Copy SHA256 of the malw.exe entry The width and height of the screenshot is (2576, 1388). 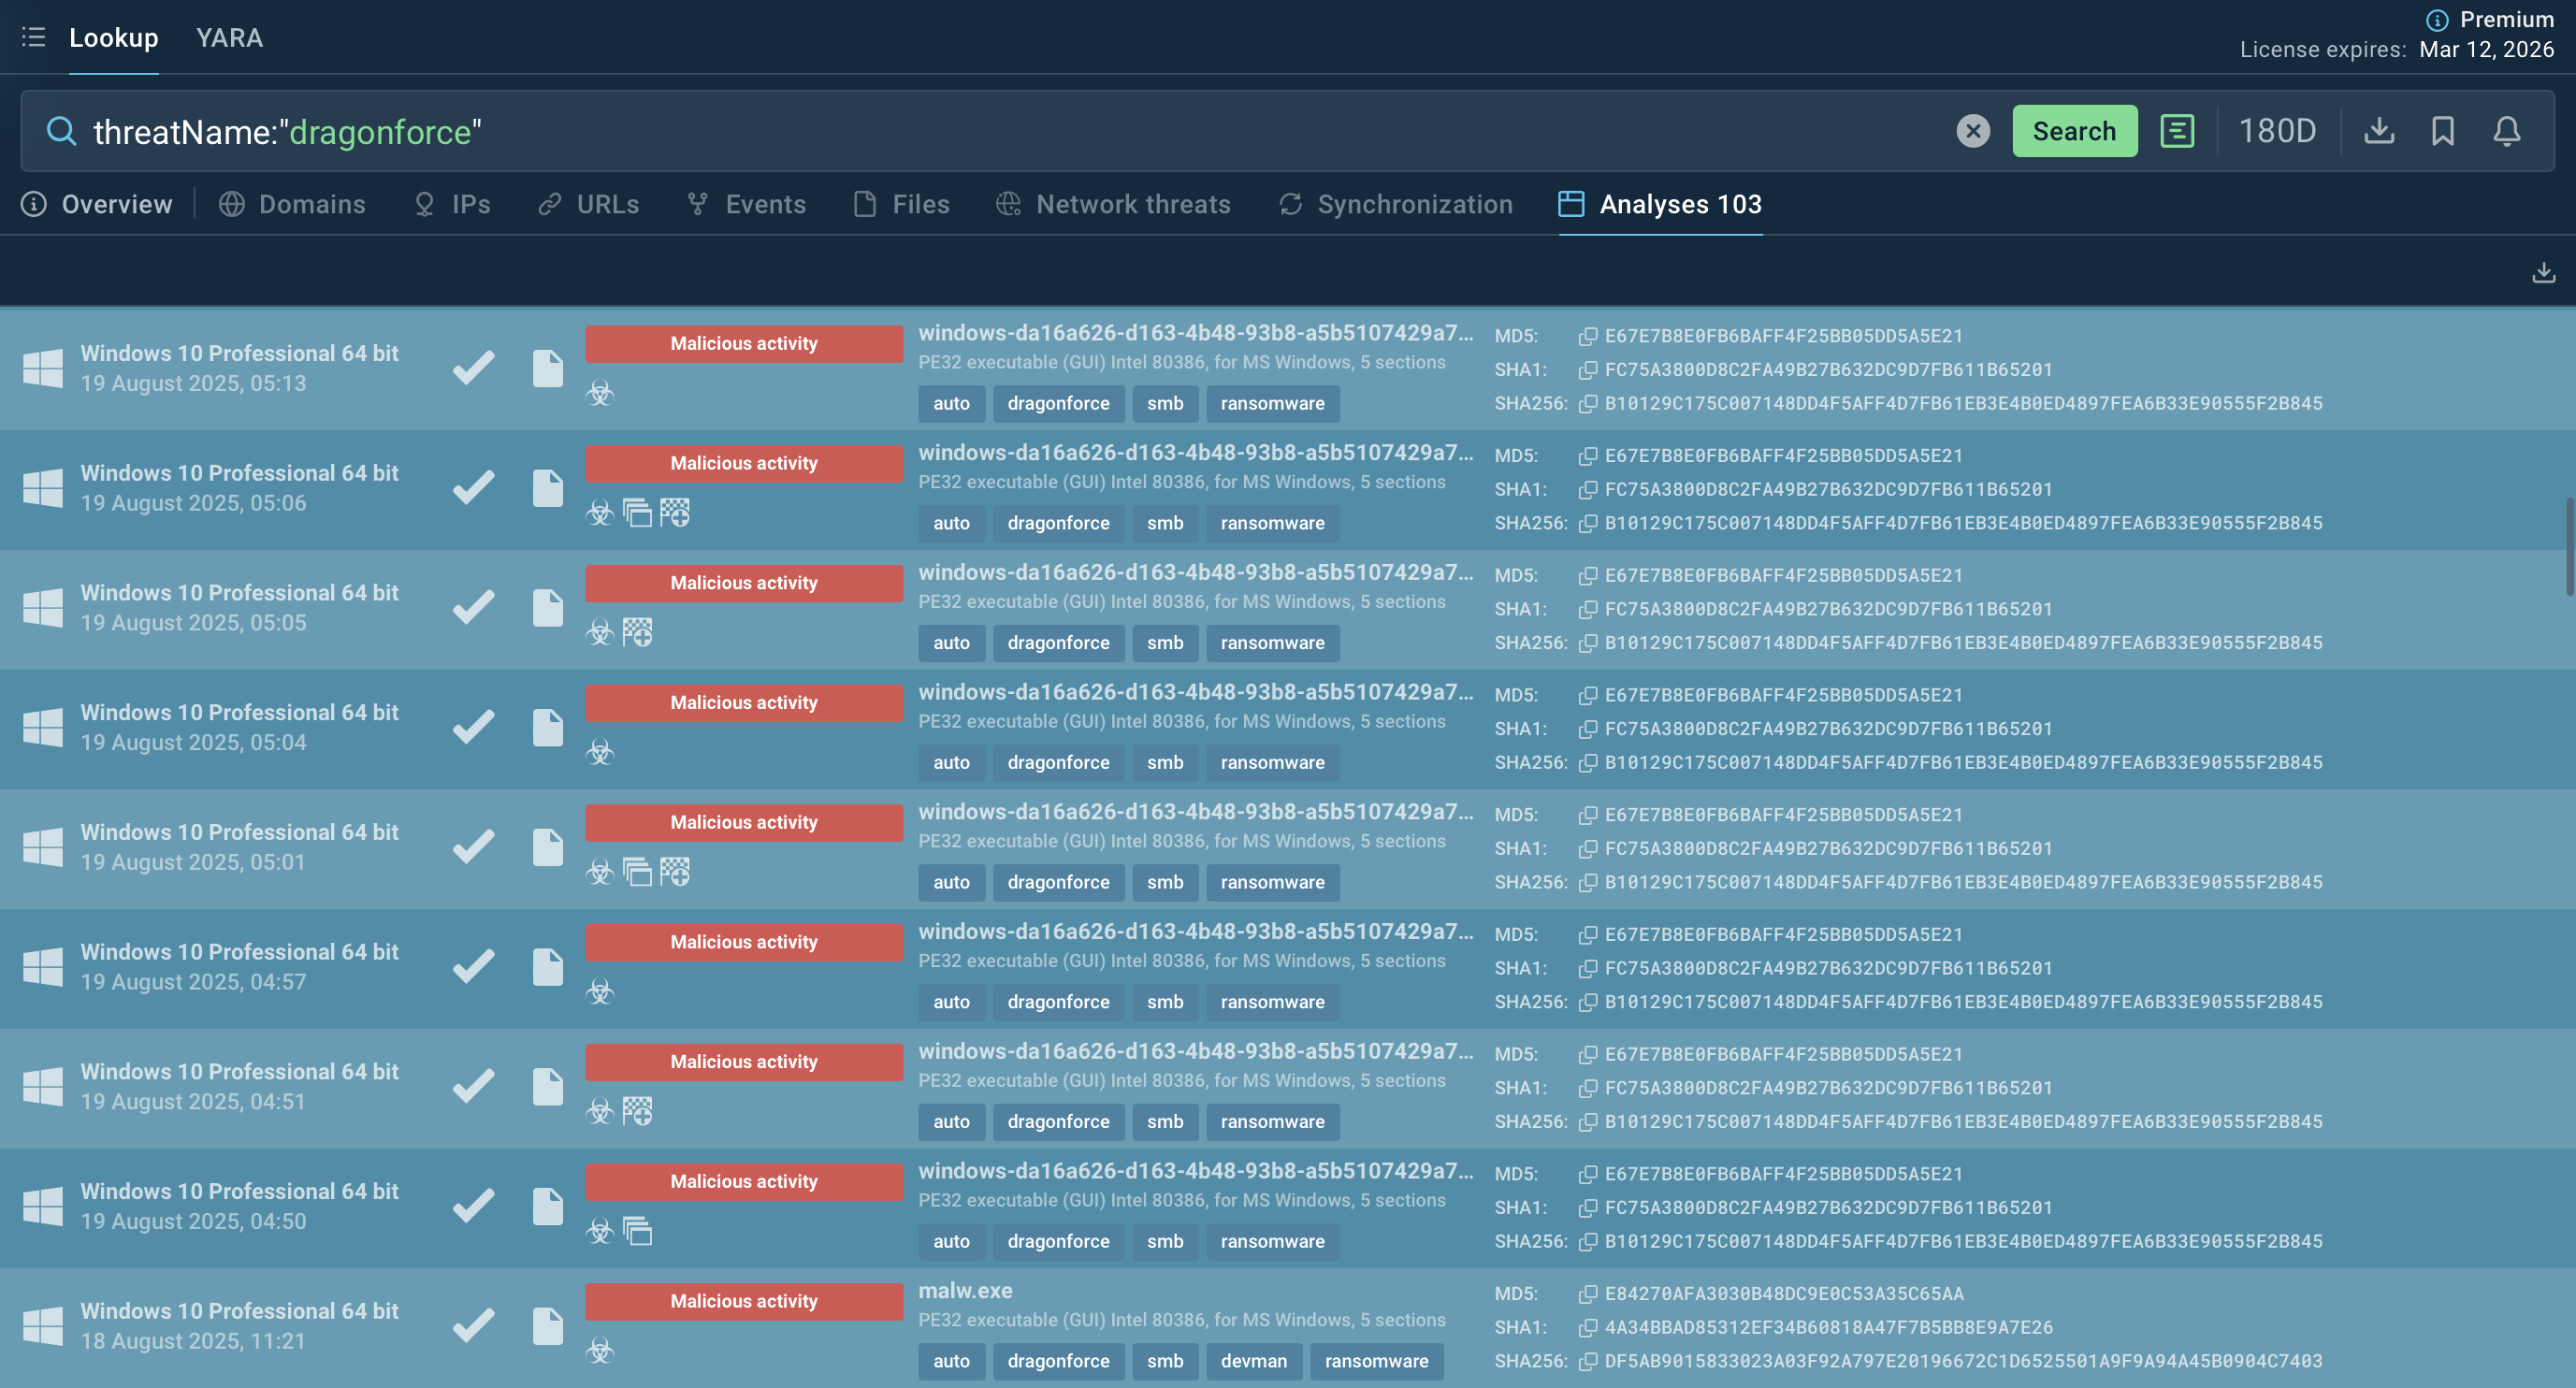coord(1587,1361)
